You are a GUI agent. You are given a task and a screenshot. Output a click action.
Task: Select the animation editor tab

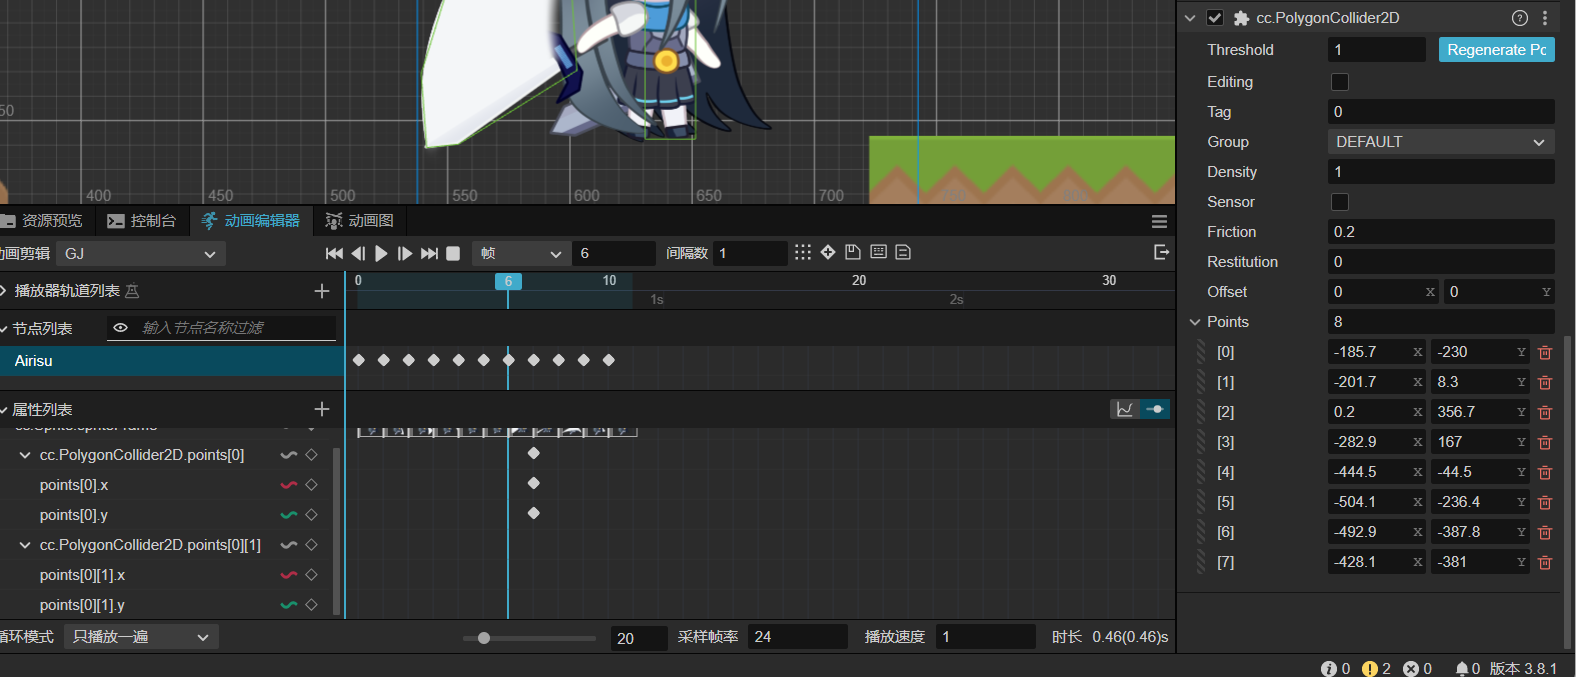tap(250, 221)
